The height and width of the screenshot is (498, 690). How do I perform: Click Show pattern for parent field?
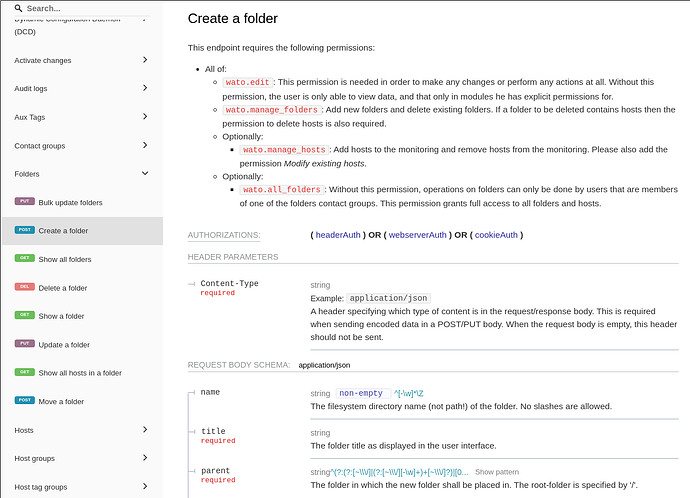point(496,471)
